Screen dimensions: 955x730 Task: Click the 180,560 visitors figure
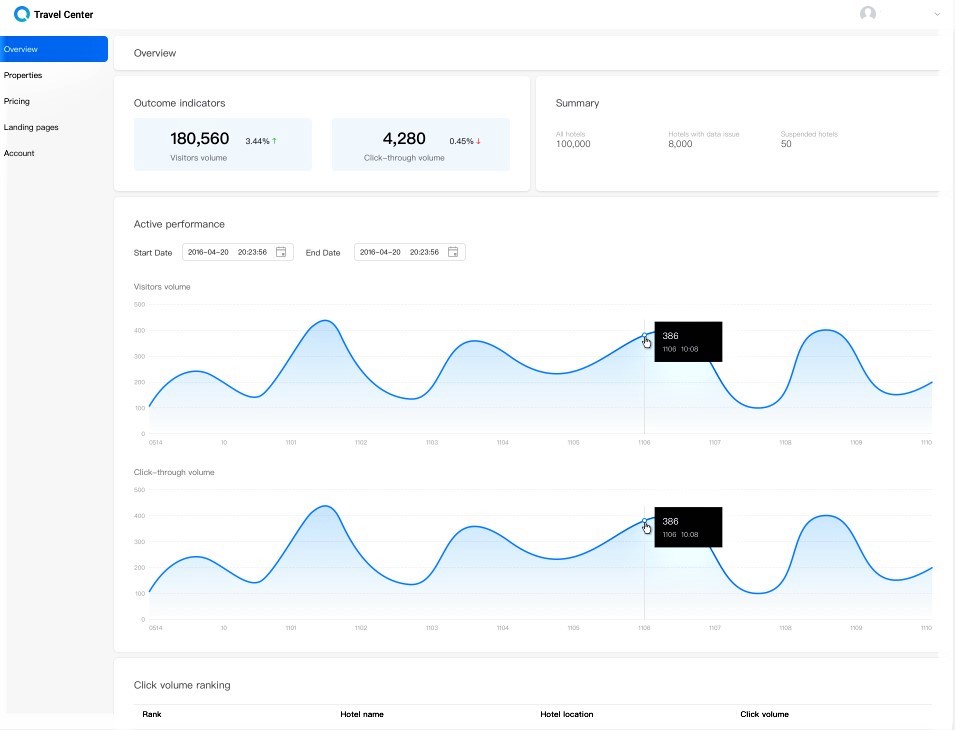click(200, 139)
